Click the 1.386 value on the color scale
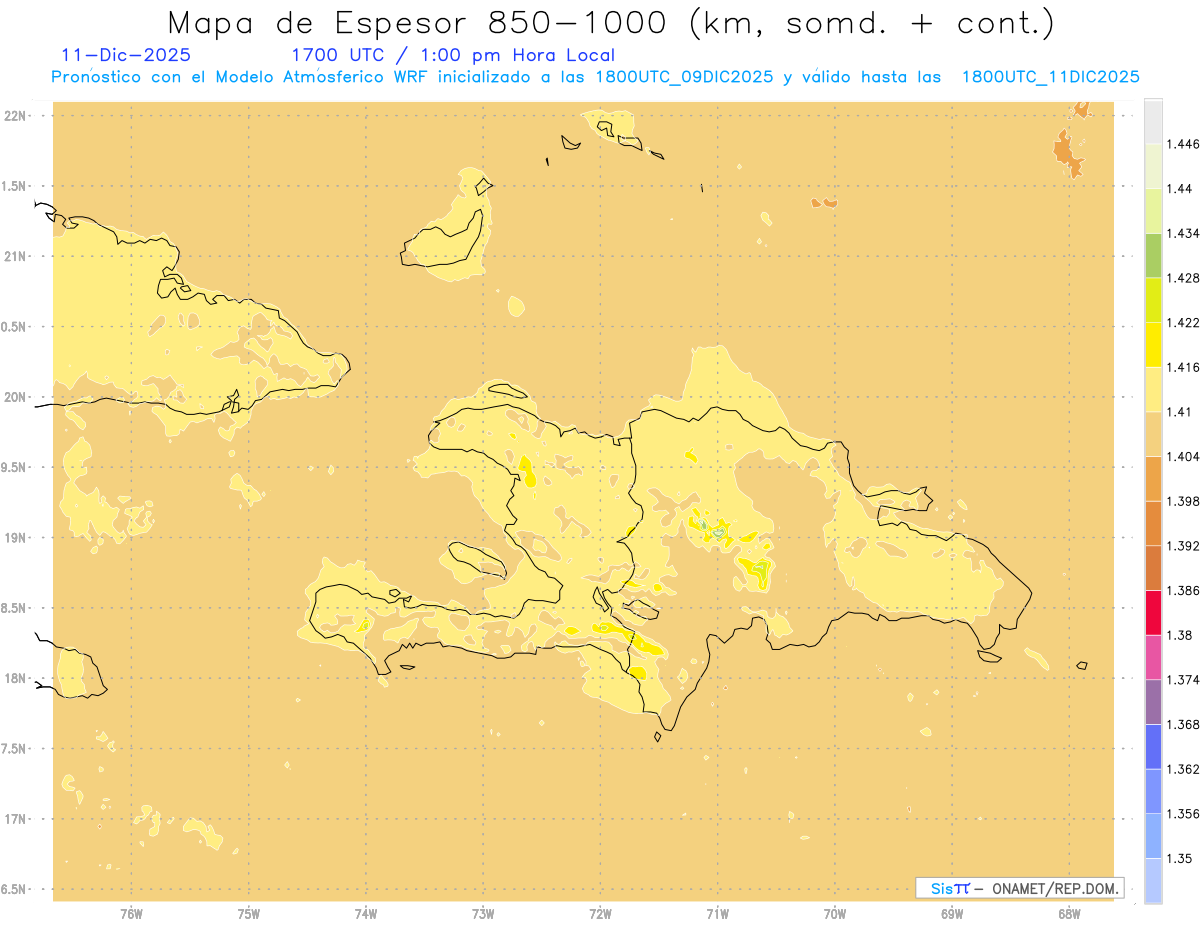The image size is (1200, 927). pyautogui.click(x=1184, y=590)
